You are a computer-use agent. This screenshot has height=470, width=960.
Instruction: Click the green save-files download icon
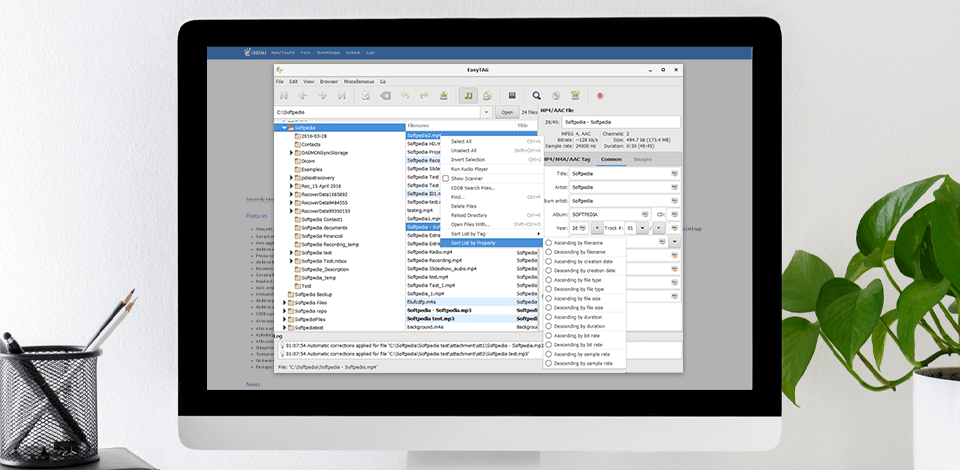444,95
